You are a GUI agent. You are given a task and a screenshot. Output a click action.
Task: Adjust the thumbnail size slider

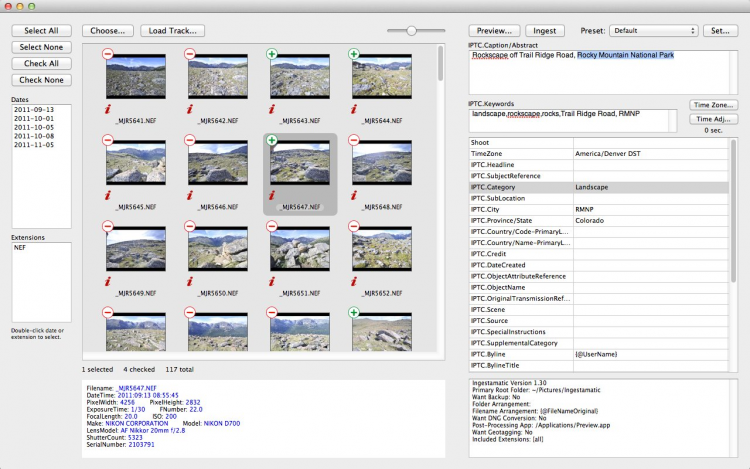pyautogui.click(x=411, y=31)
